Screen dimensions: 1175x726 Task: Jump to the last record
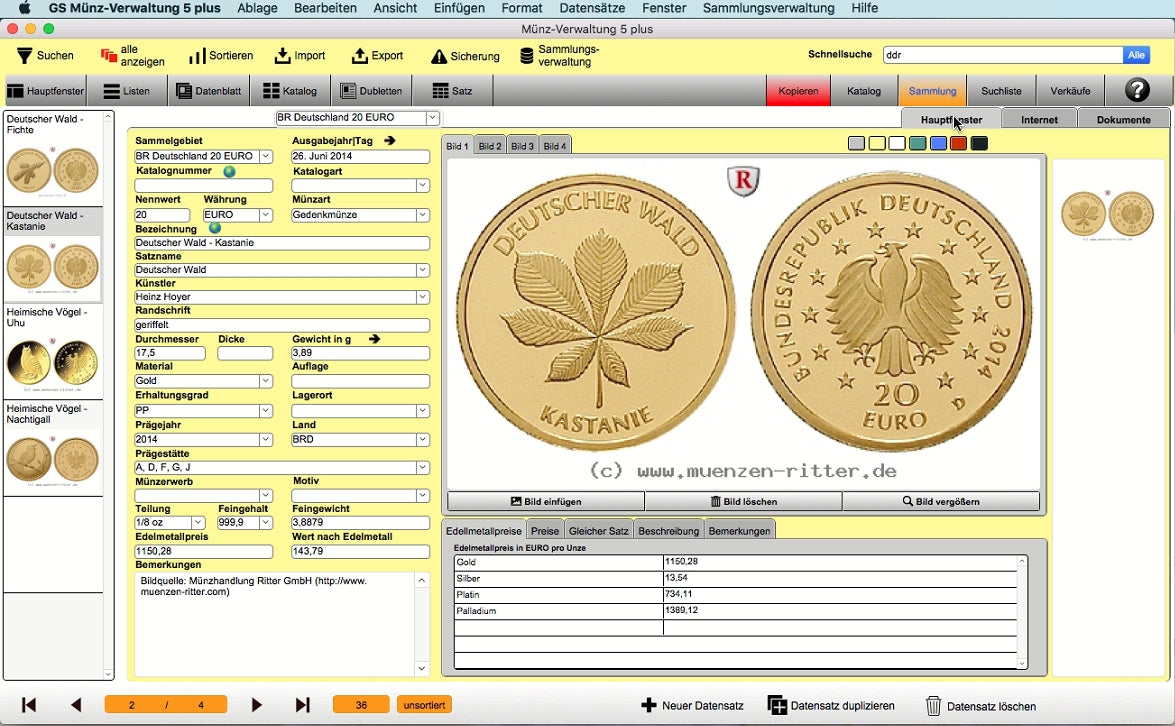pos(303,705)
